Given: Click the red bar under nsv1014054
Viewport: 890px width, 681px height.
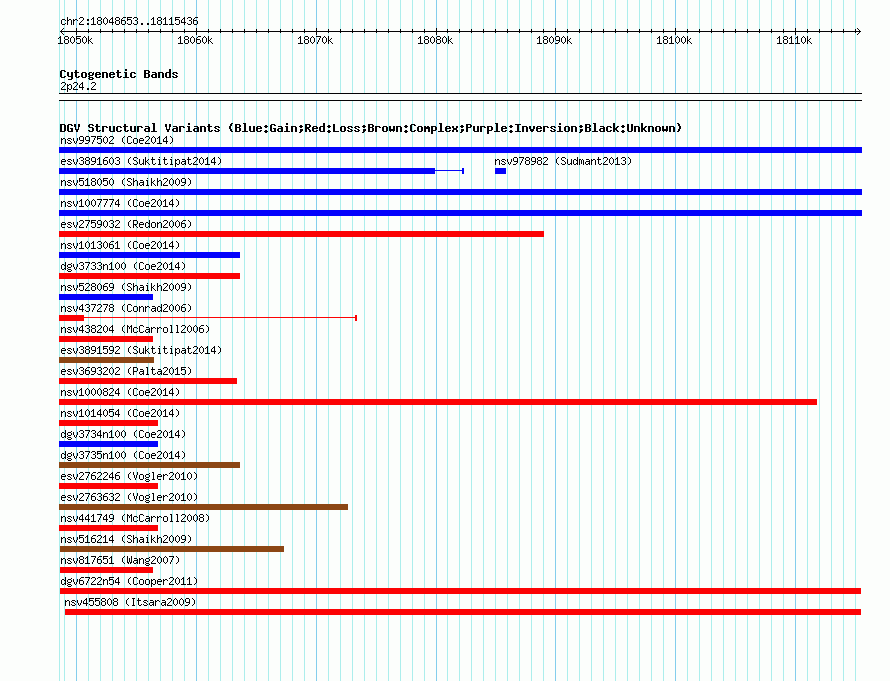Looking at the screenshot, I should tap(108, 423).
